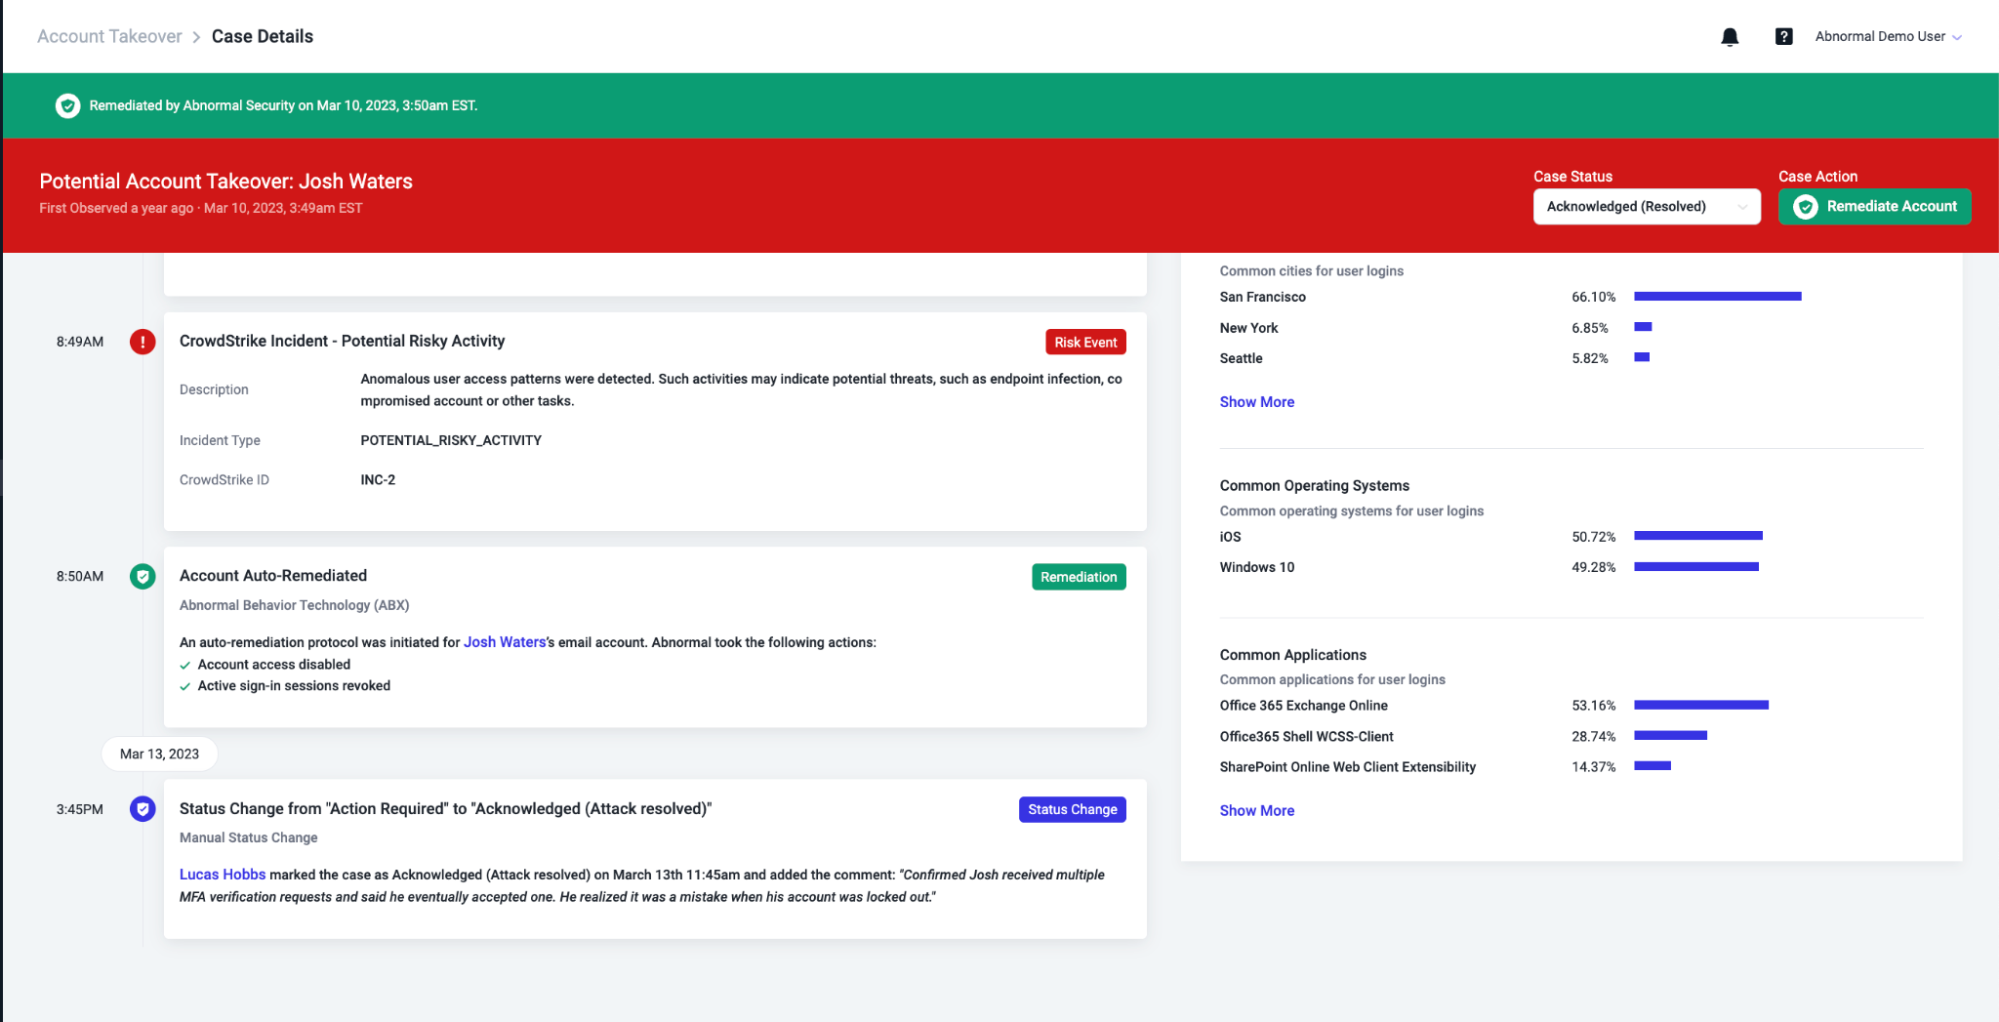The image size is (1999, 1022).
Task: Open the notifications bell icon
Action: pos(1729,37)
